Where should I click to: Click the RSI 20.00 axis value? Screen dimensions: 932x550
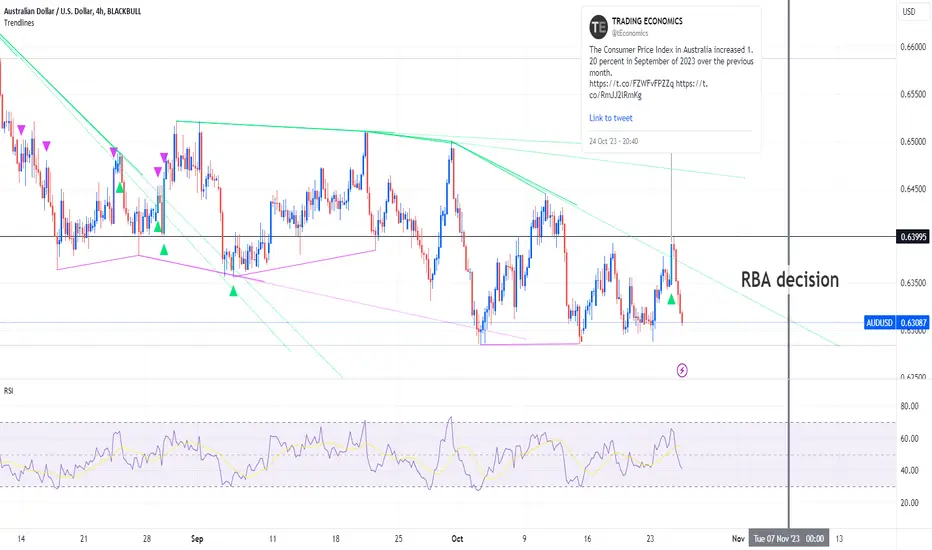point(909,502)
